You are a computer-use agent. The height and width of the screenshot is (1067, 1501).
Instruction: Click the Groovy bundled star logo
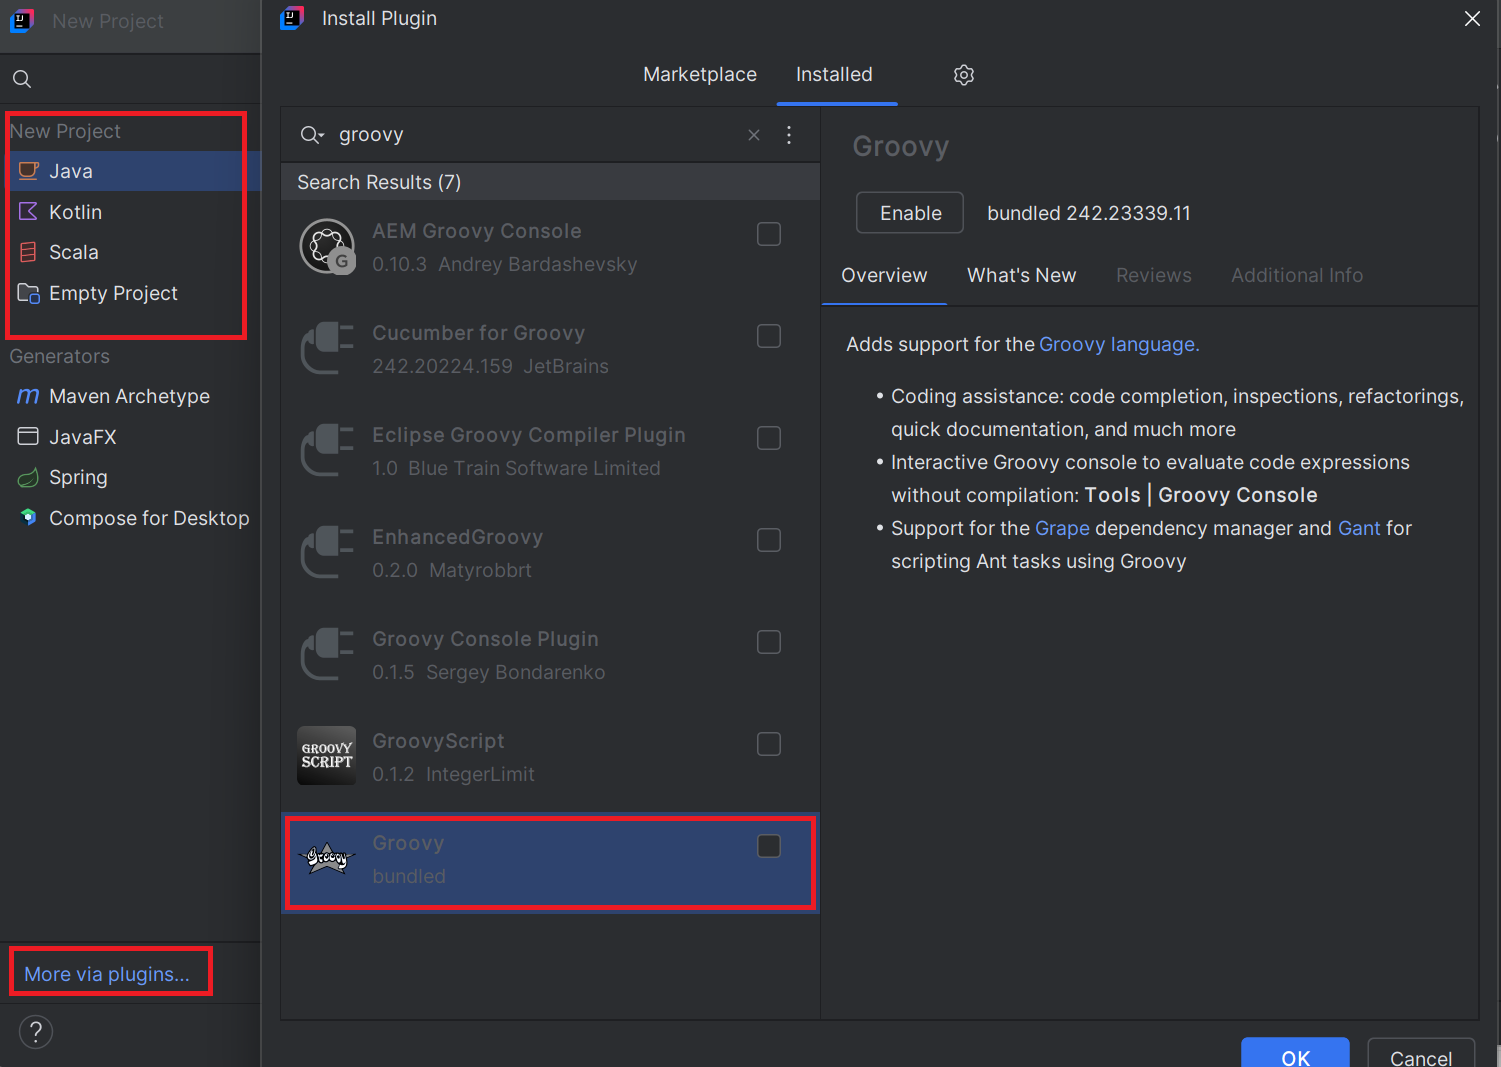point(327,858)
